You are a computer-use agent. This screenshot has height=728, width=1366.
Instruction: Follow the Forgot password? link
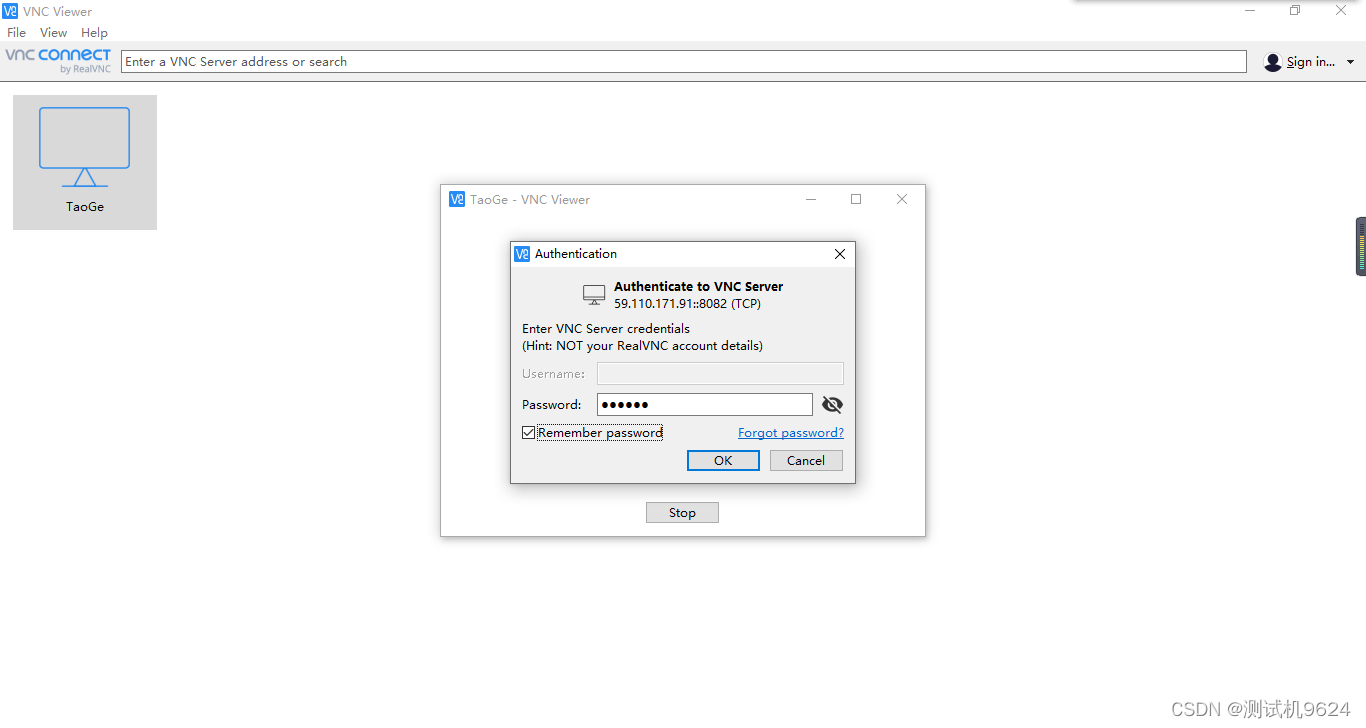coord(791,433)
